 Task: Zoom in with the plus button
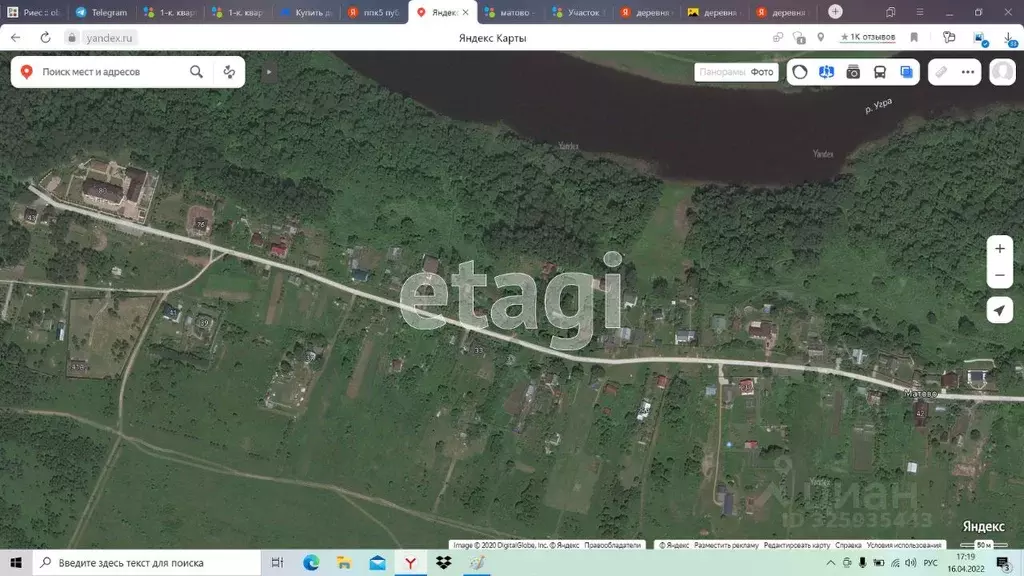point(1000,248)
